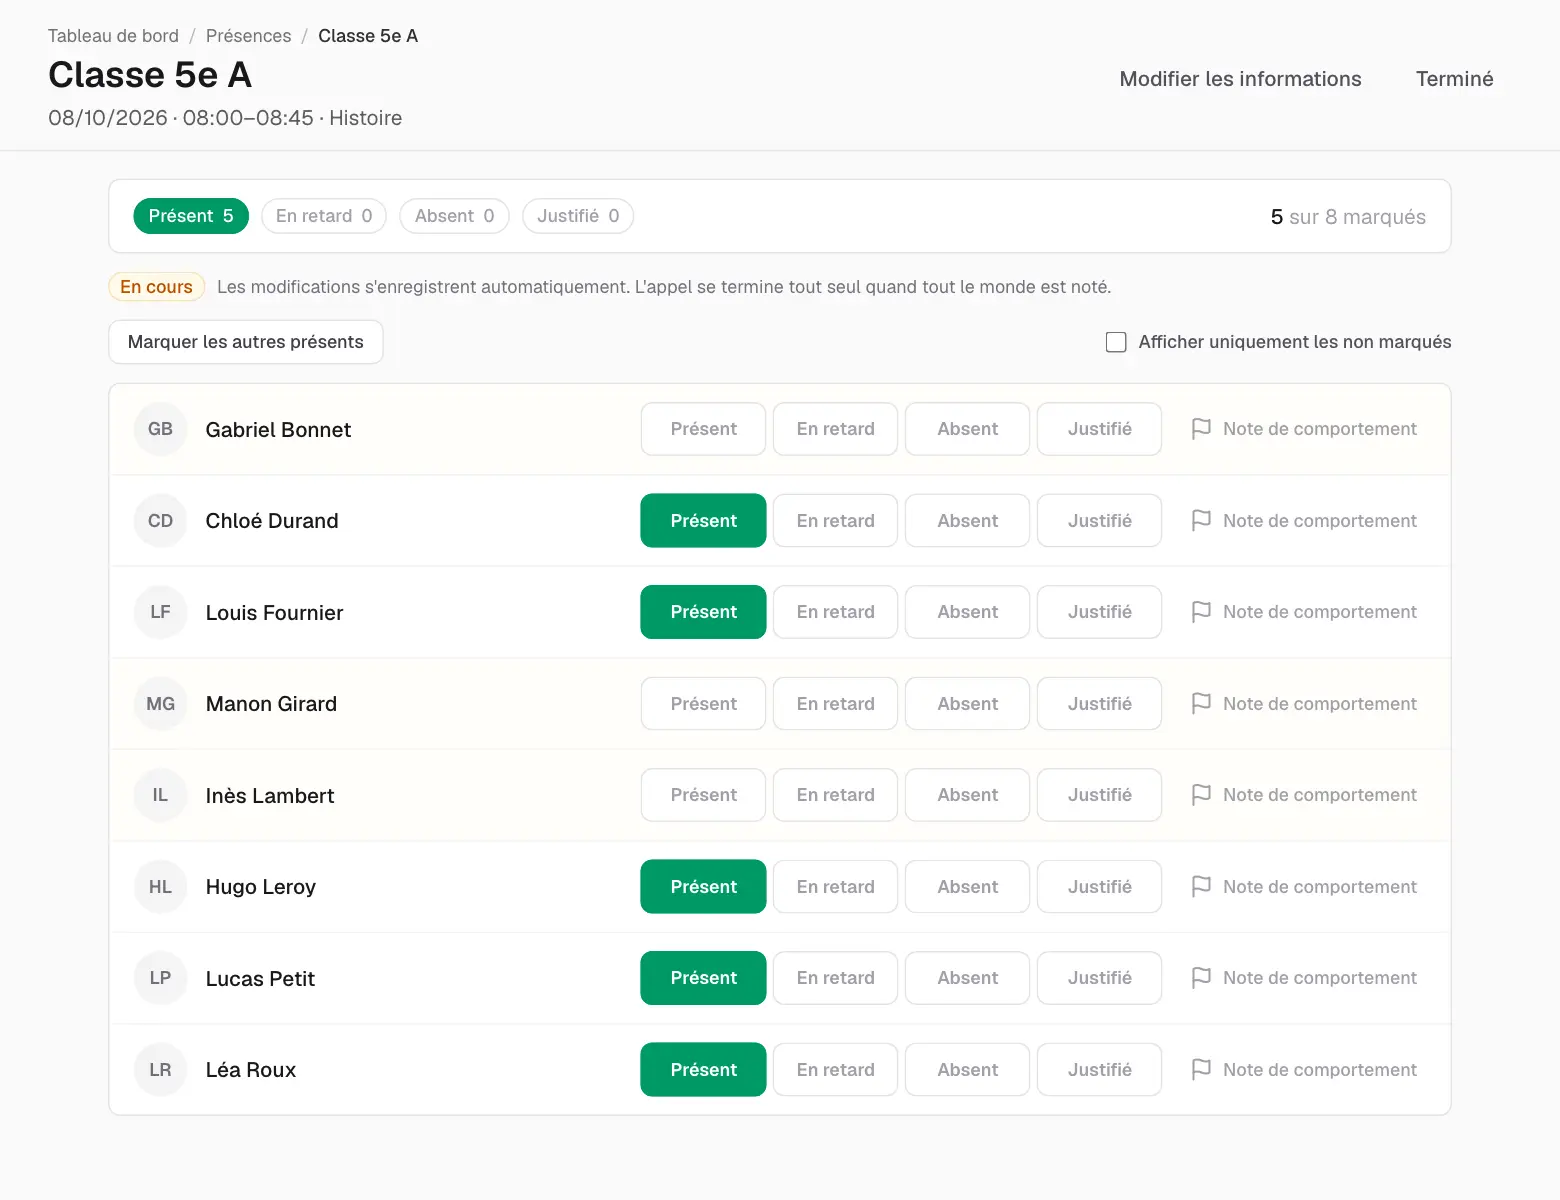The height and width of the screenshot is (1200, 1560).
Task: Click behavior note flag icon for Gabriel Bonnet
Action: 1201,429
